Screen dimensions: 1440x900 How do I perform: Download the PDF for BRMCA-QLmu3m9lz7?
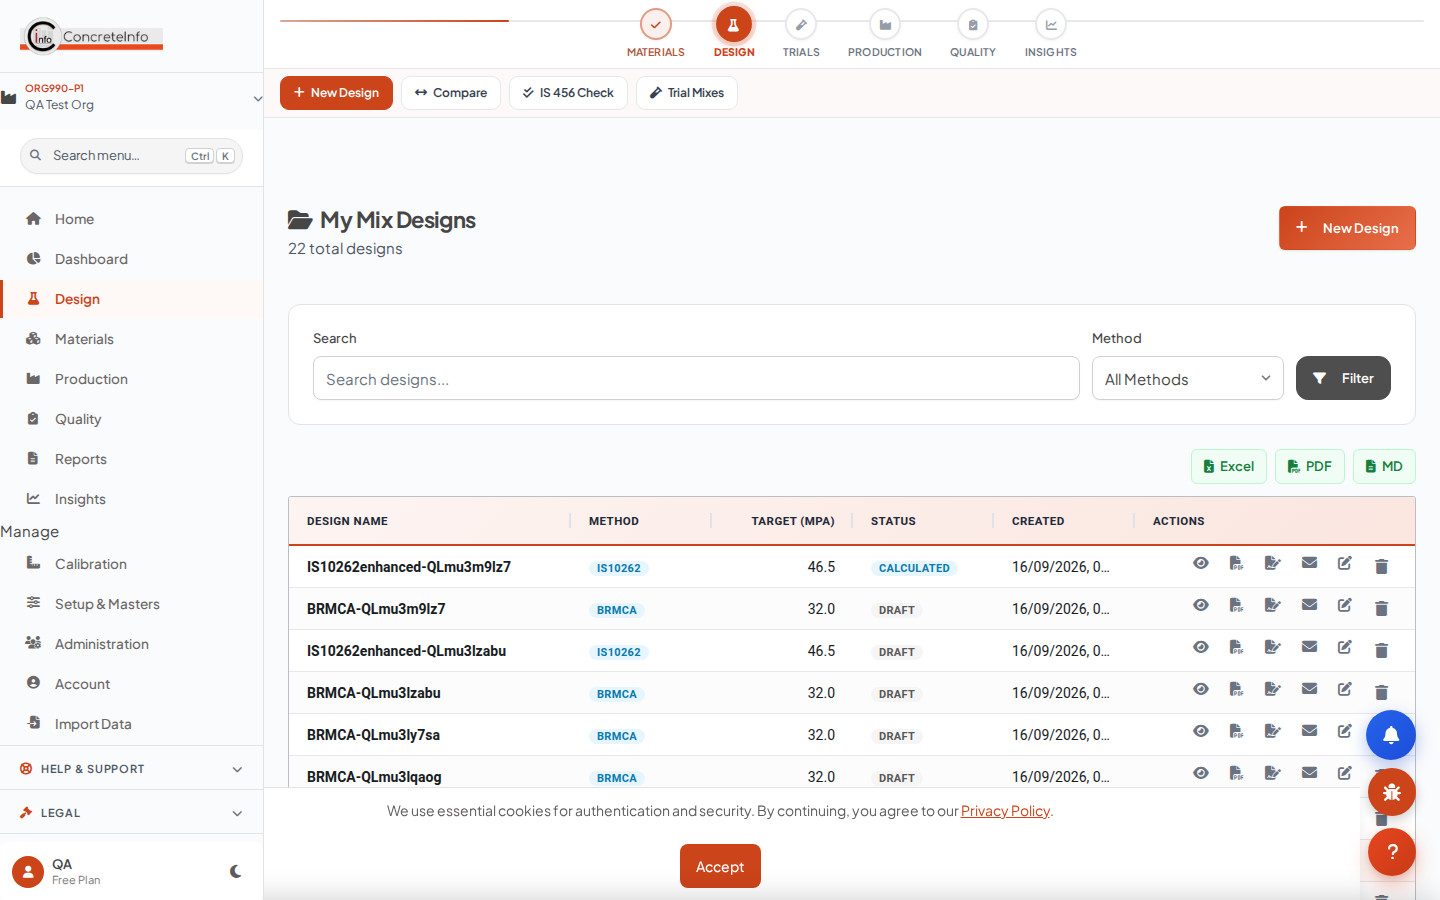1237,605
